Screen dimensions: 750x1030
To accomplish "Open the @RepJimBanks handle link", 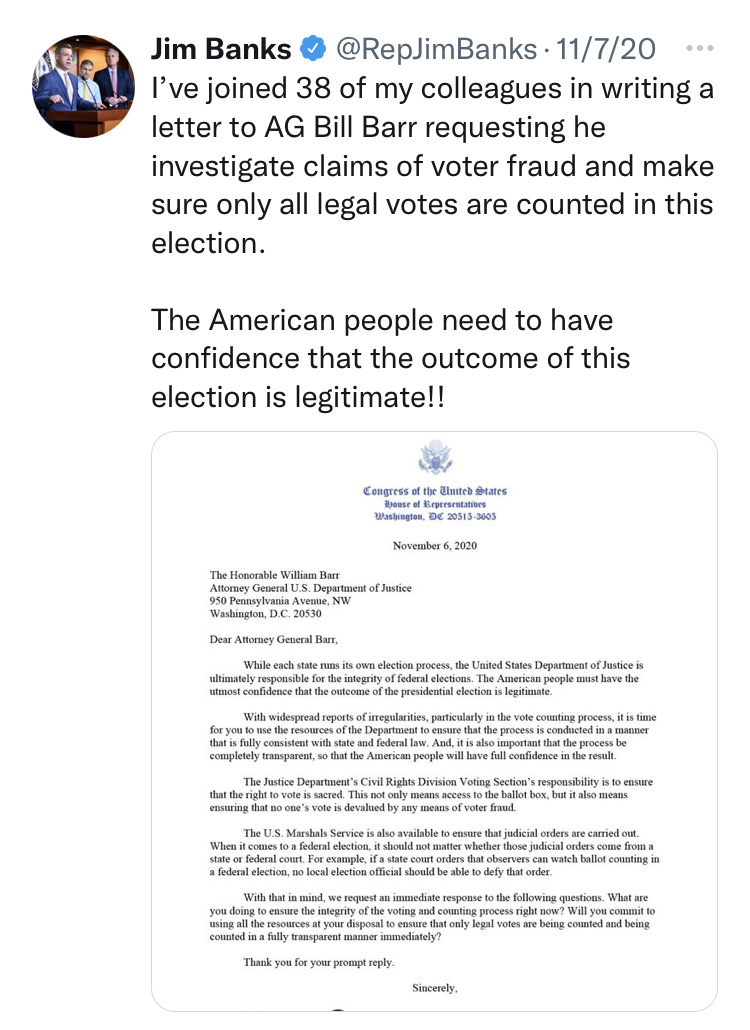I will point(436,48).
